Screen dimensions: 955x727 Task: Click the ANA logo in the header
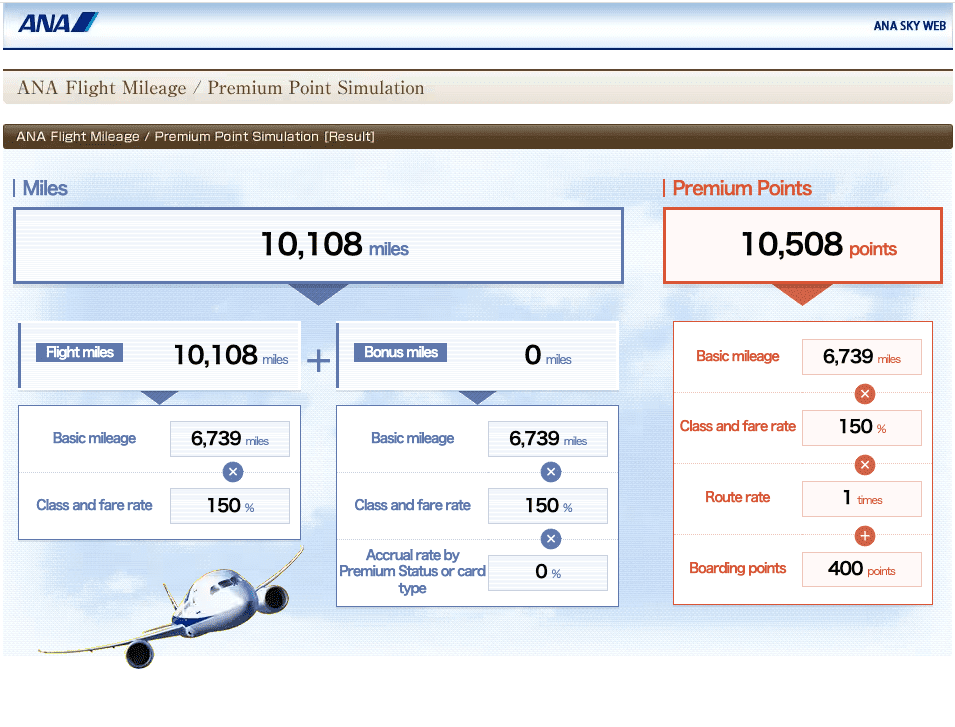coord(58,23)
